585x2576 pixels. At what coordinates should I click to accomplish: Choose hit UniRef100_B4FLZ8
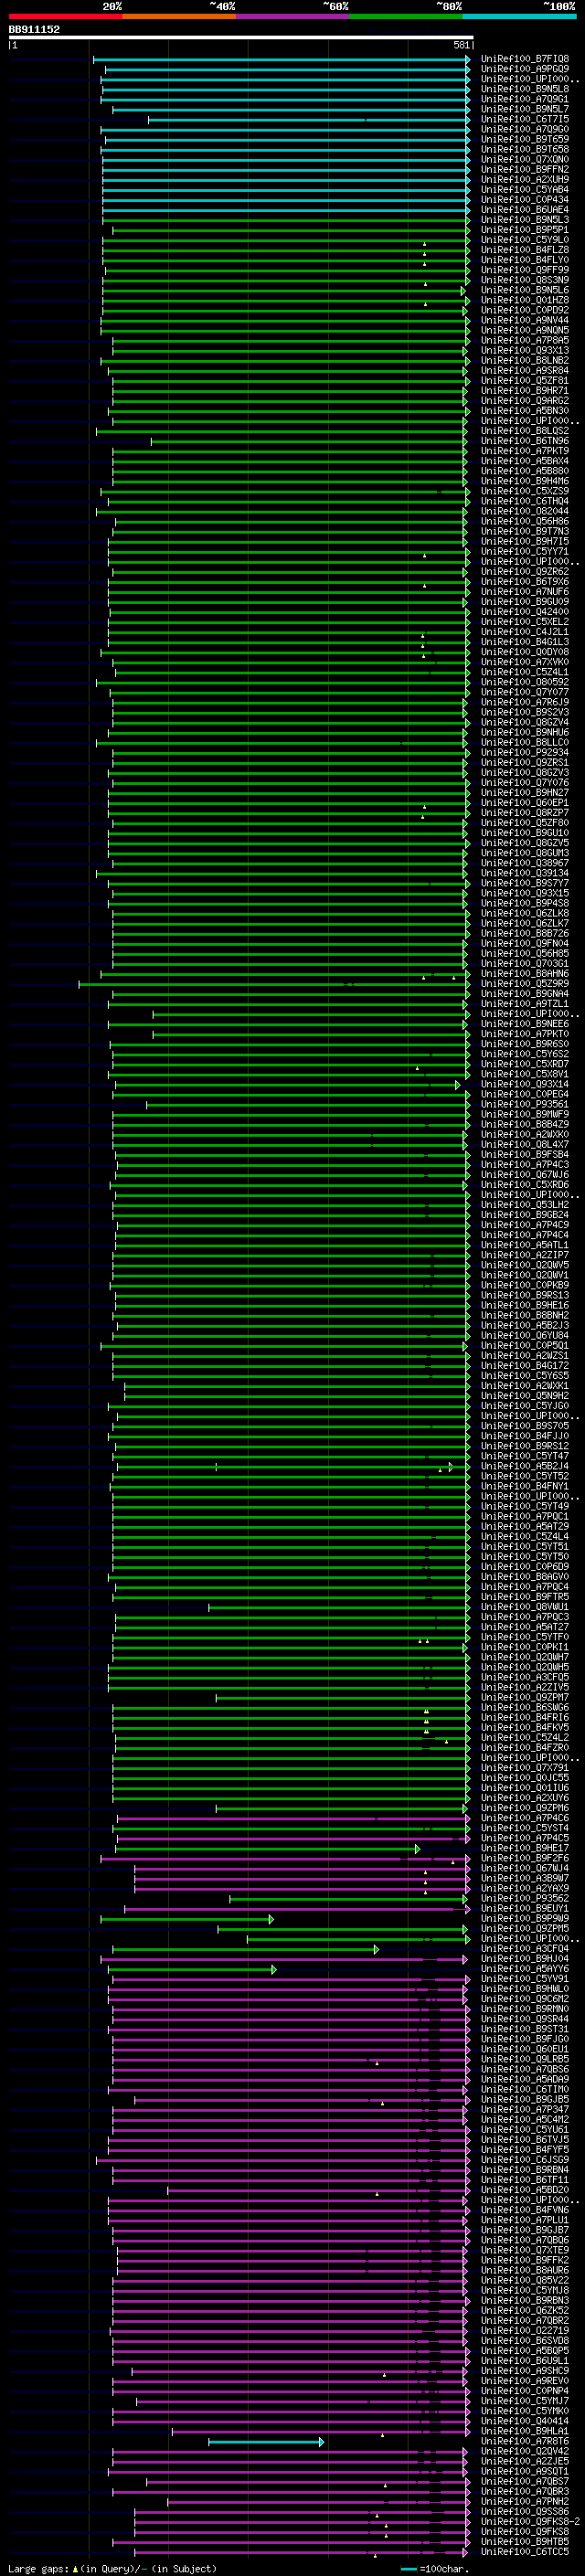(x=525, y=250)
